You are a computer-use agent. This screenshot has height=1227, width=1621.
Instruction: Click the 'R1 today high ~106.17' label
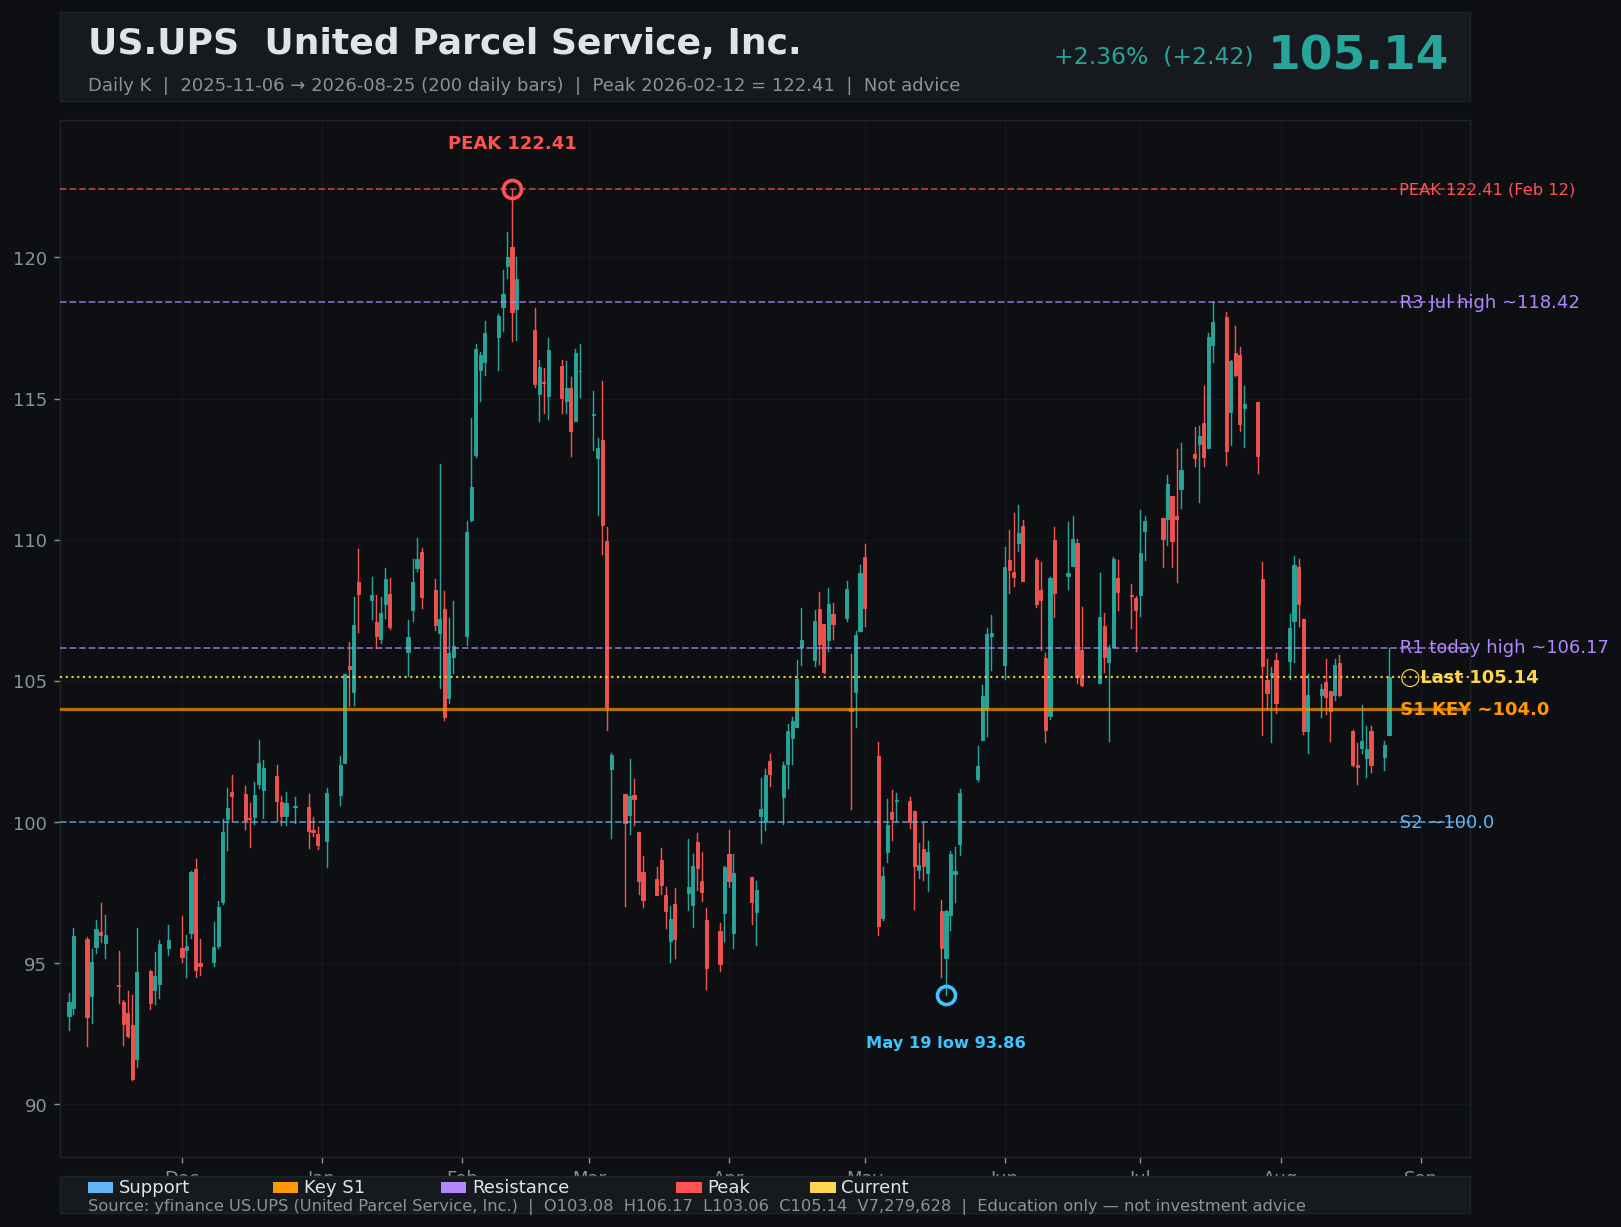point(1504,647)
